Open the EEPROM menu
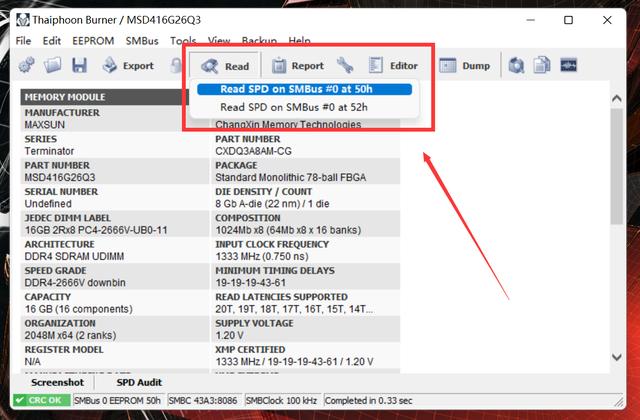 click(x=93, y=41)
